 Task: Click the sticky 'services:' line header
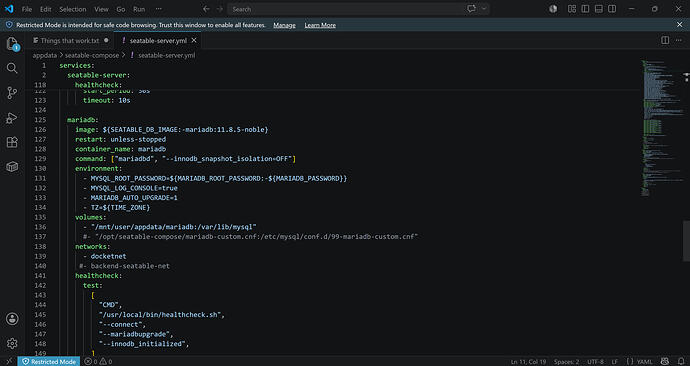point(77,66)
